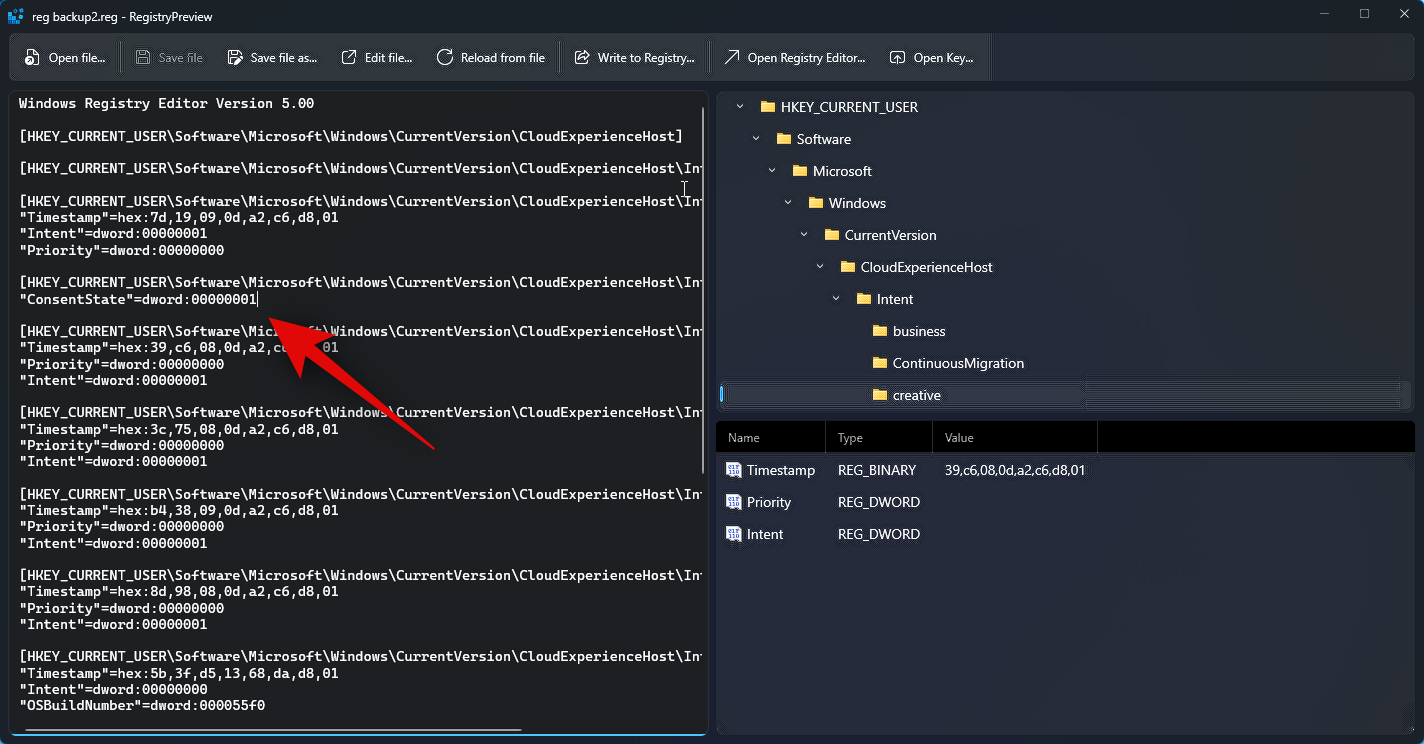The image size is (1424, 744).
Task: Collapse the Intent folder chevron
Action: [x=836, y=299]
